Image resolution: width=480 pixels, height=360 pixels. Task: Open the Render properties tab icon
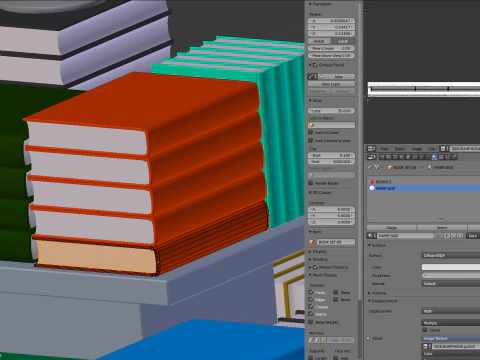point(382,157)
